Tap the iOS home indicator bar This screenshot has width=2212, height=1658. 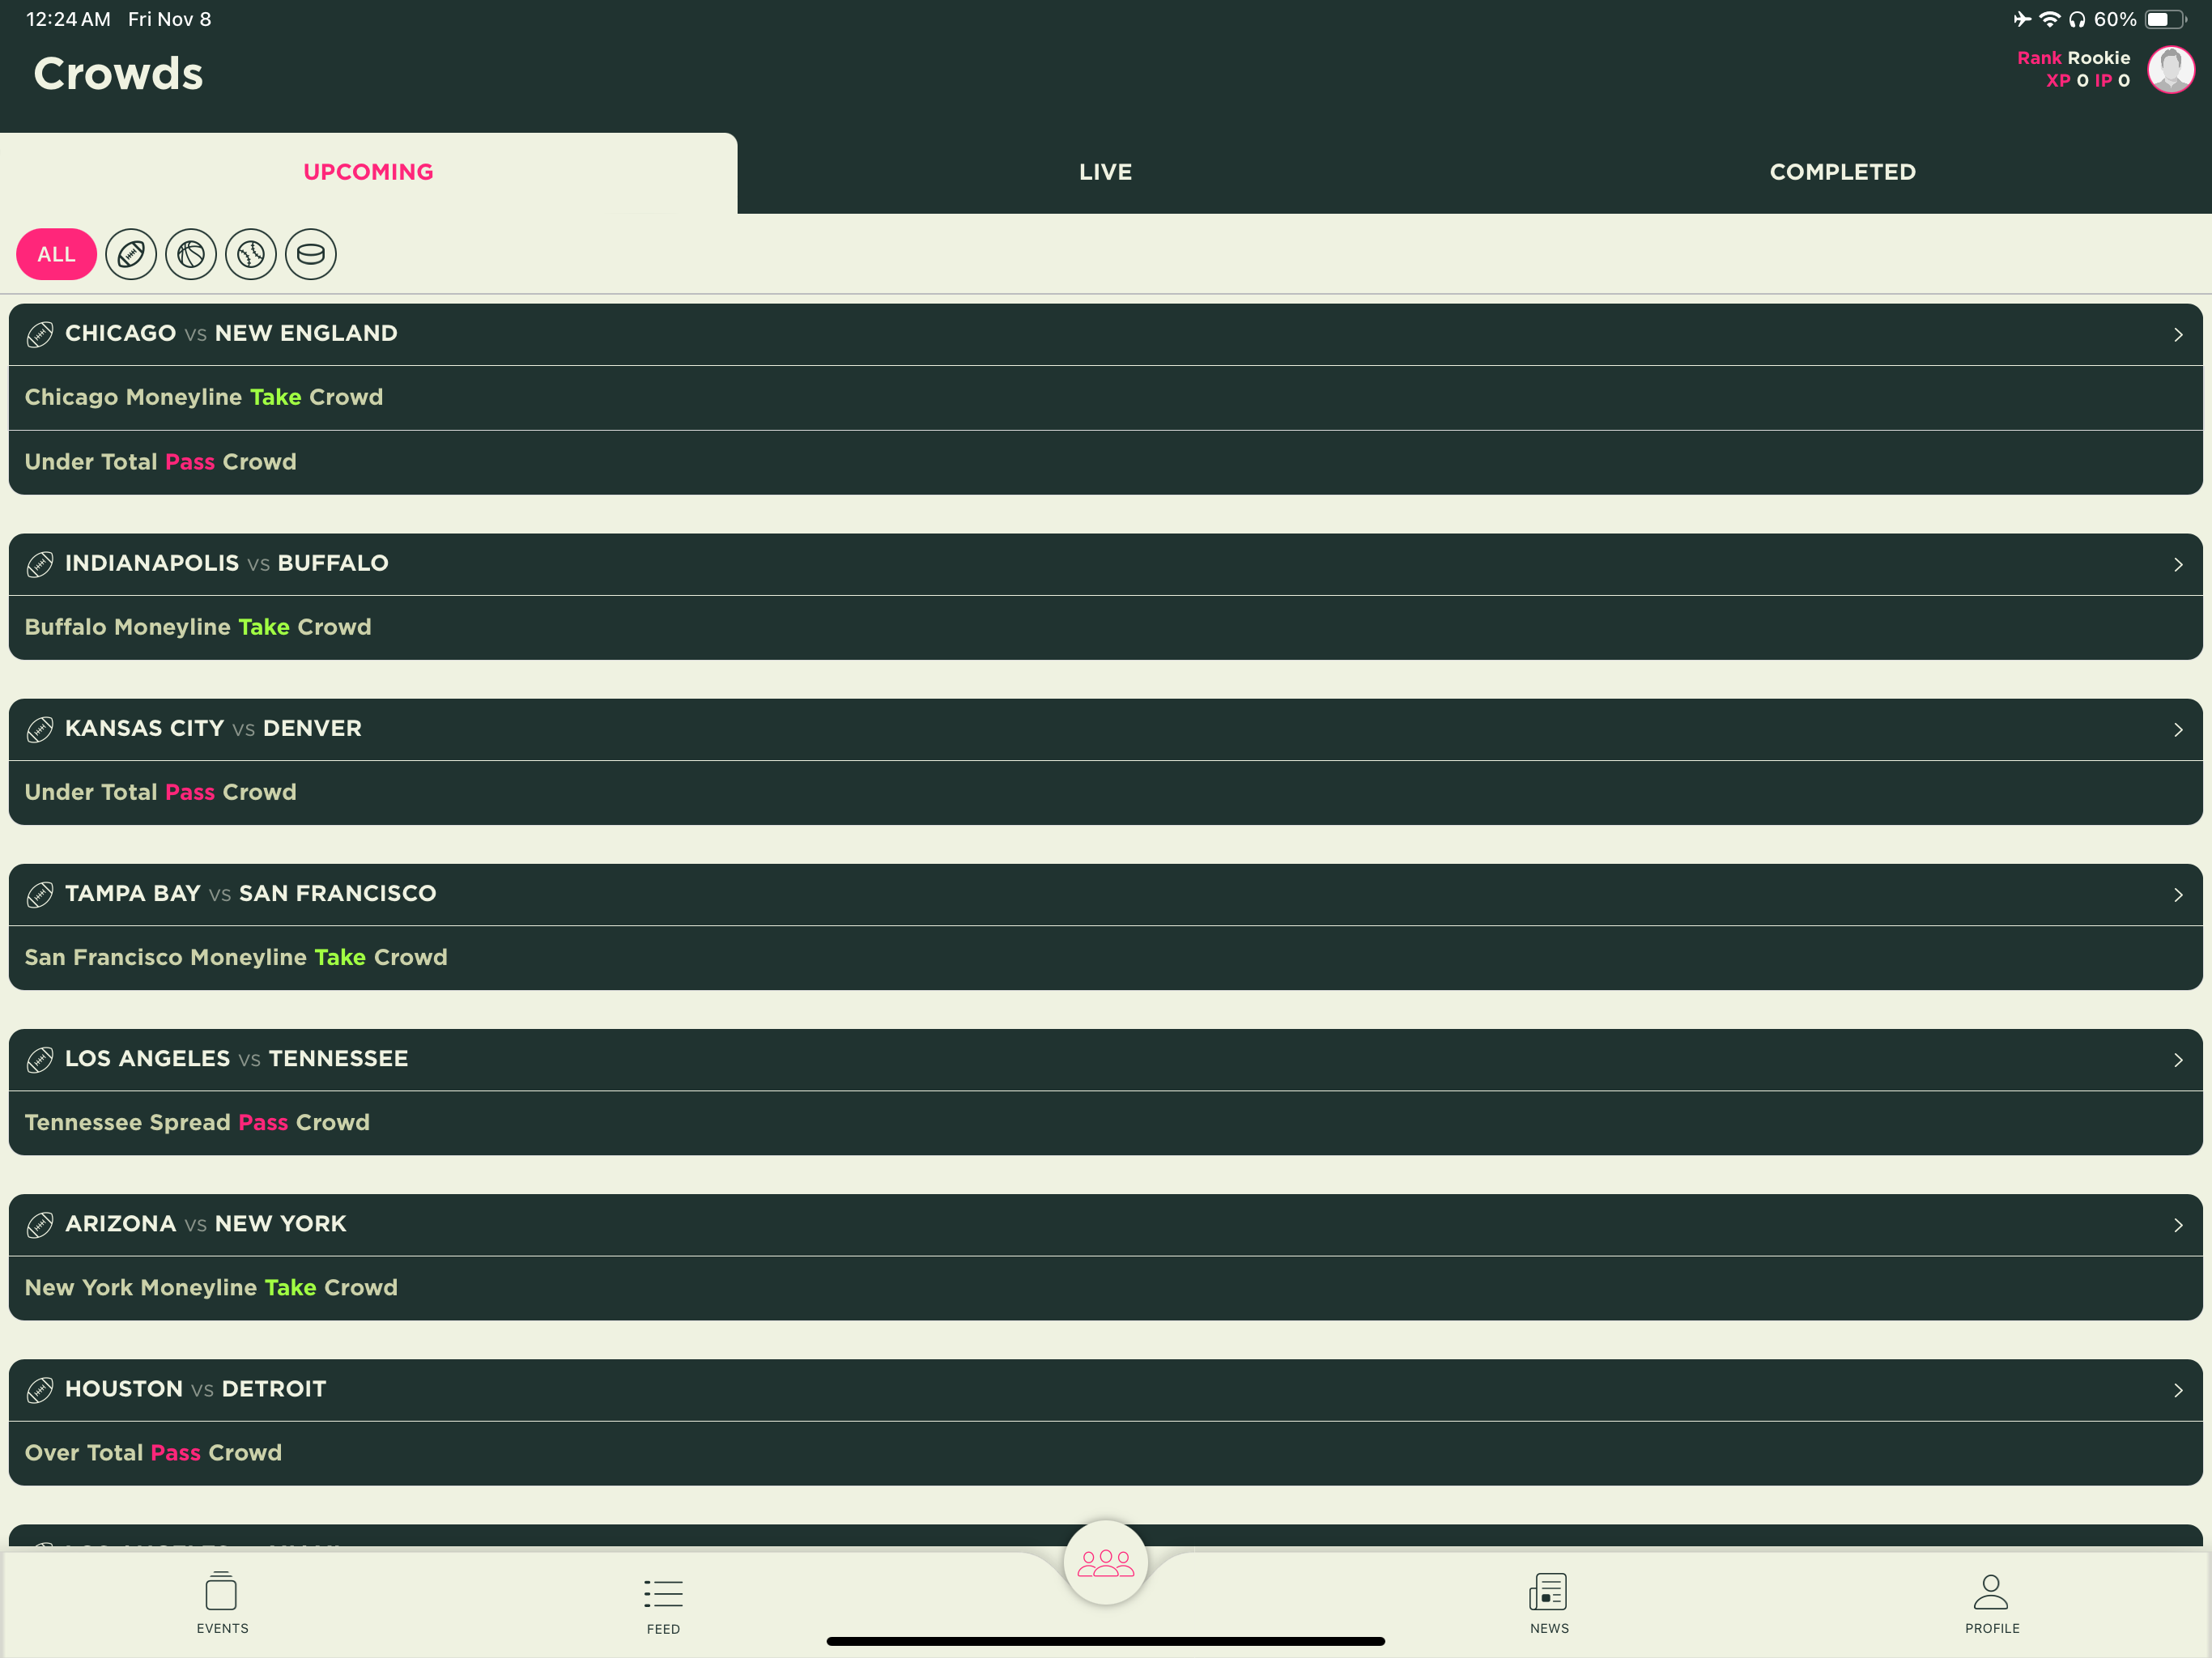tap(1105, 1641)
